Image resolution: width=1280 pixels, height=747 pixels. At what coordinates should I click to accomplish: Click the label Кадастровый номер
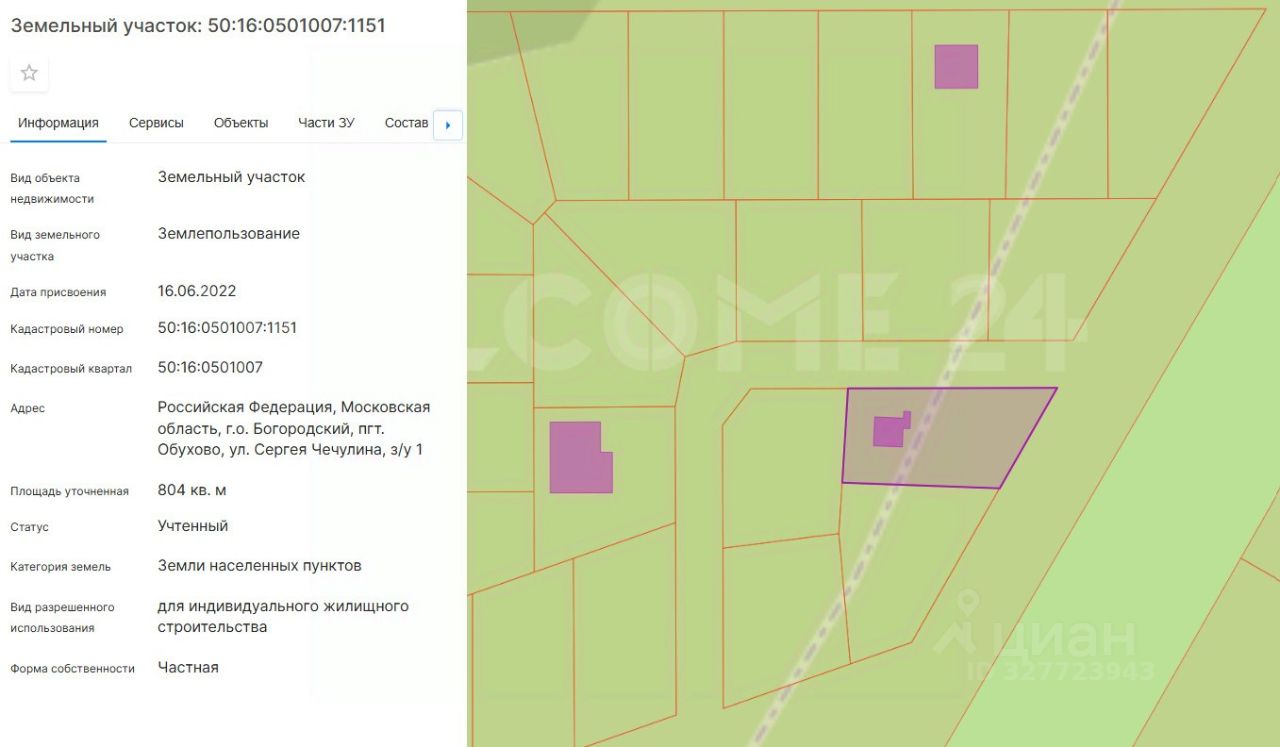click(x=67, y=329)
